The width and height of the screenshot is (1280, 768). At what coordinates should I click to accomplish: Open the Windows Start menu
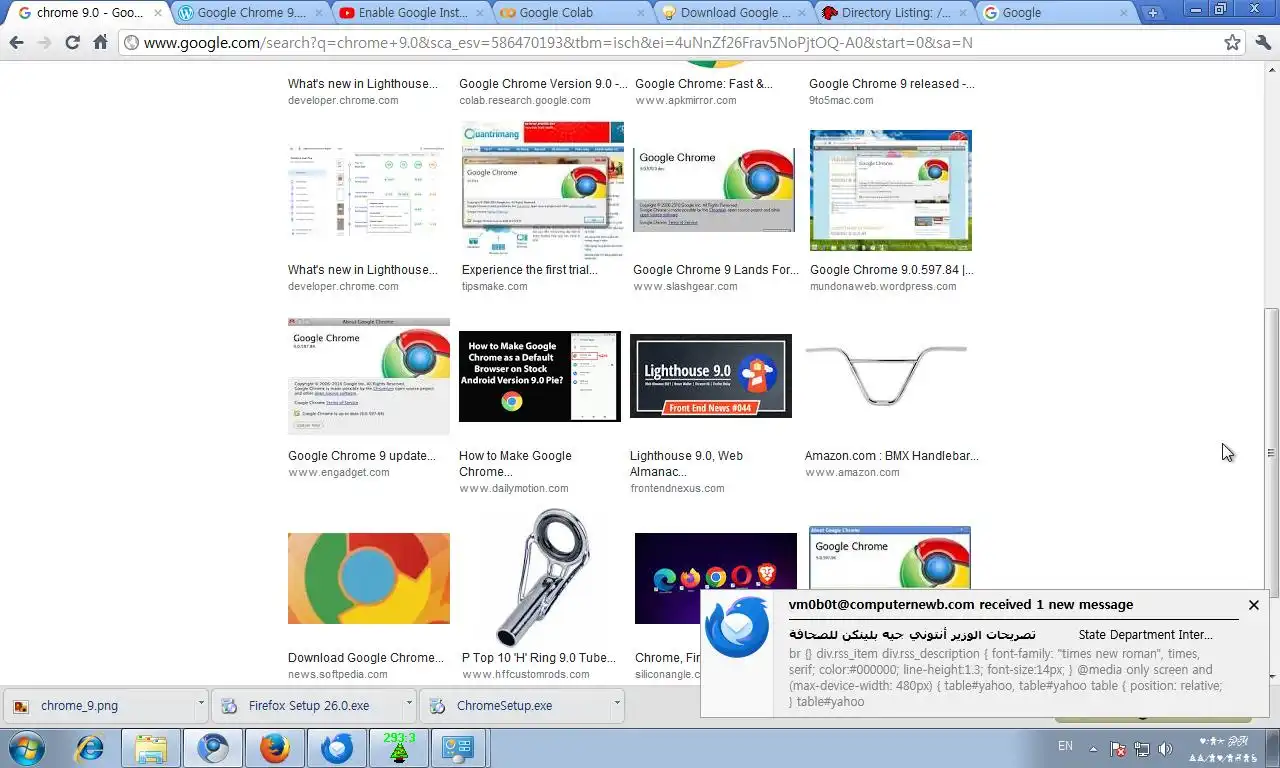pyautogui.click(x=27, y=748)
